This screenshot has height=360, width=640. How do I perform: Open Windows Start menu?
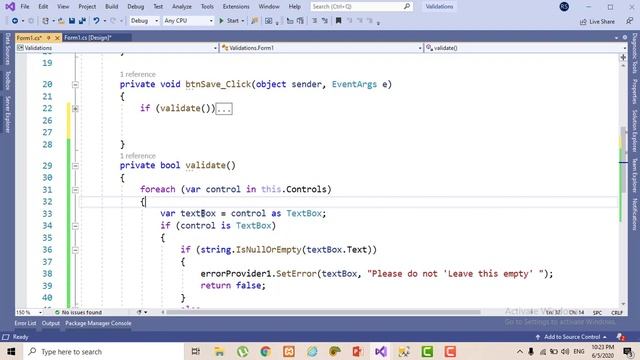11,351
